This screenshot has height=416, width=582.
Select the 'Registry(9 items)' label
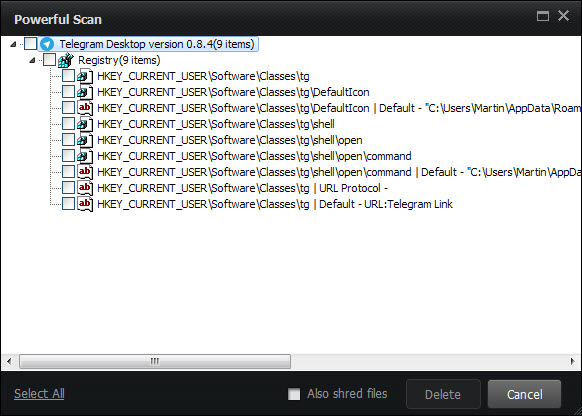119,60
